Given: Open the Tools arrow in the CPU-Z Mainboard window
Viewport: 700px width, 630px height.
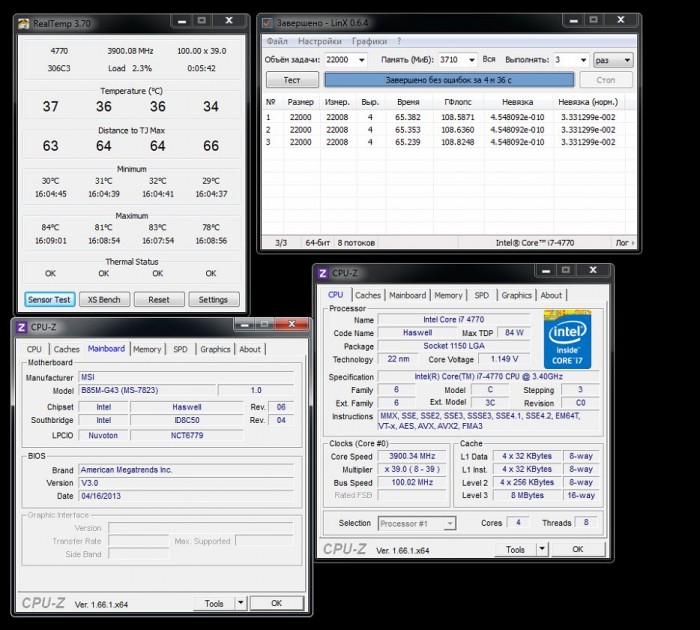Looking at the screenshot, I should coord(240,603).
